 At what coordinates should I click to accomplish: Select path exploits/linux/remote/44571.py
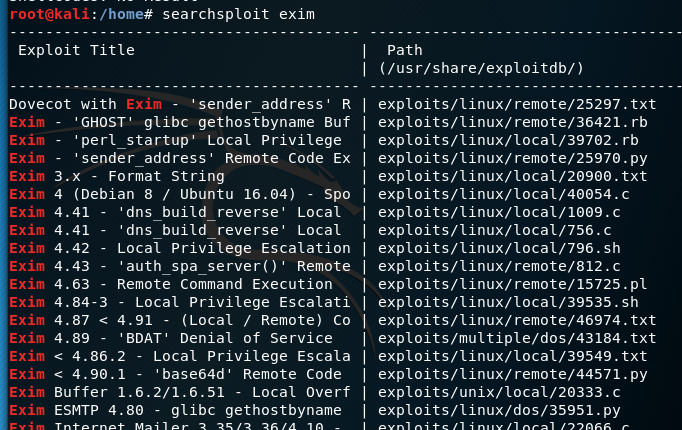click(512, 374)
